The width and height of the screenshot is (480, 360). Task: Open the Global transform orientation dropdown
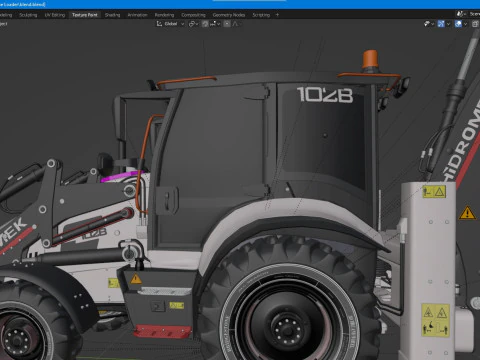pyautogui.click(x=171, y=24)
